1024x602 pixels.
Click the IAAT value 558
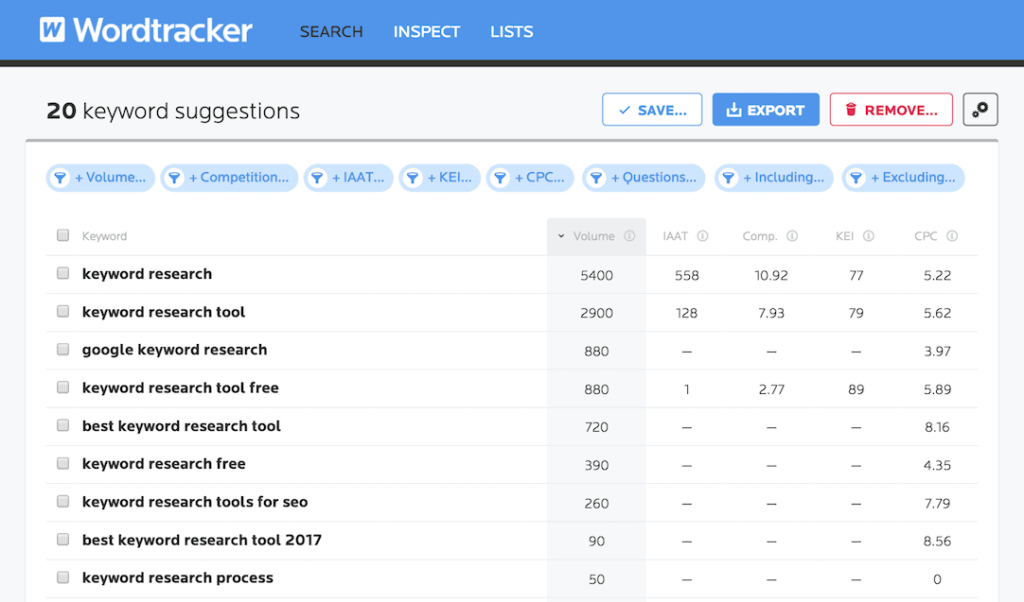(x=687, y=276)
